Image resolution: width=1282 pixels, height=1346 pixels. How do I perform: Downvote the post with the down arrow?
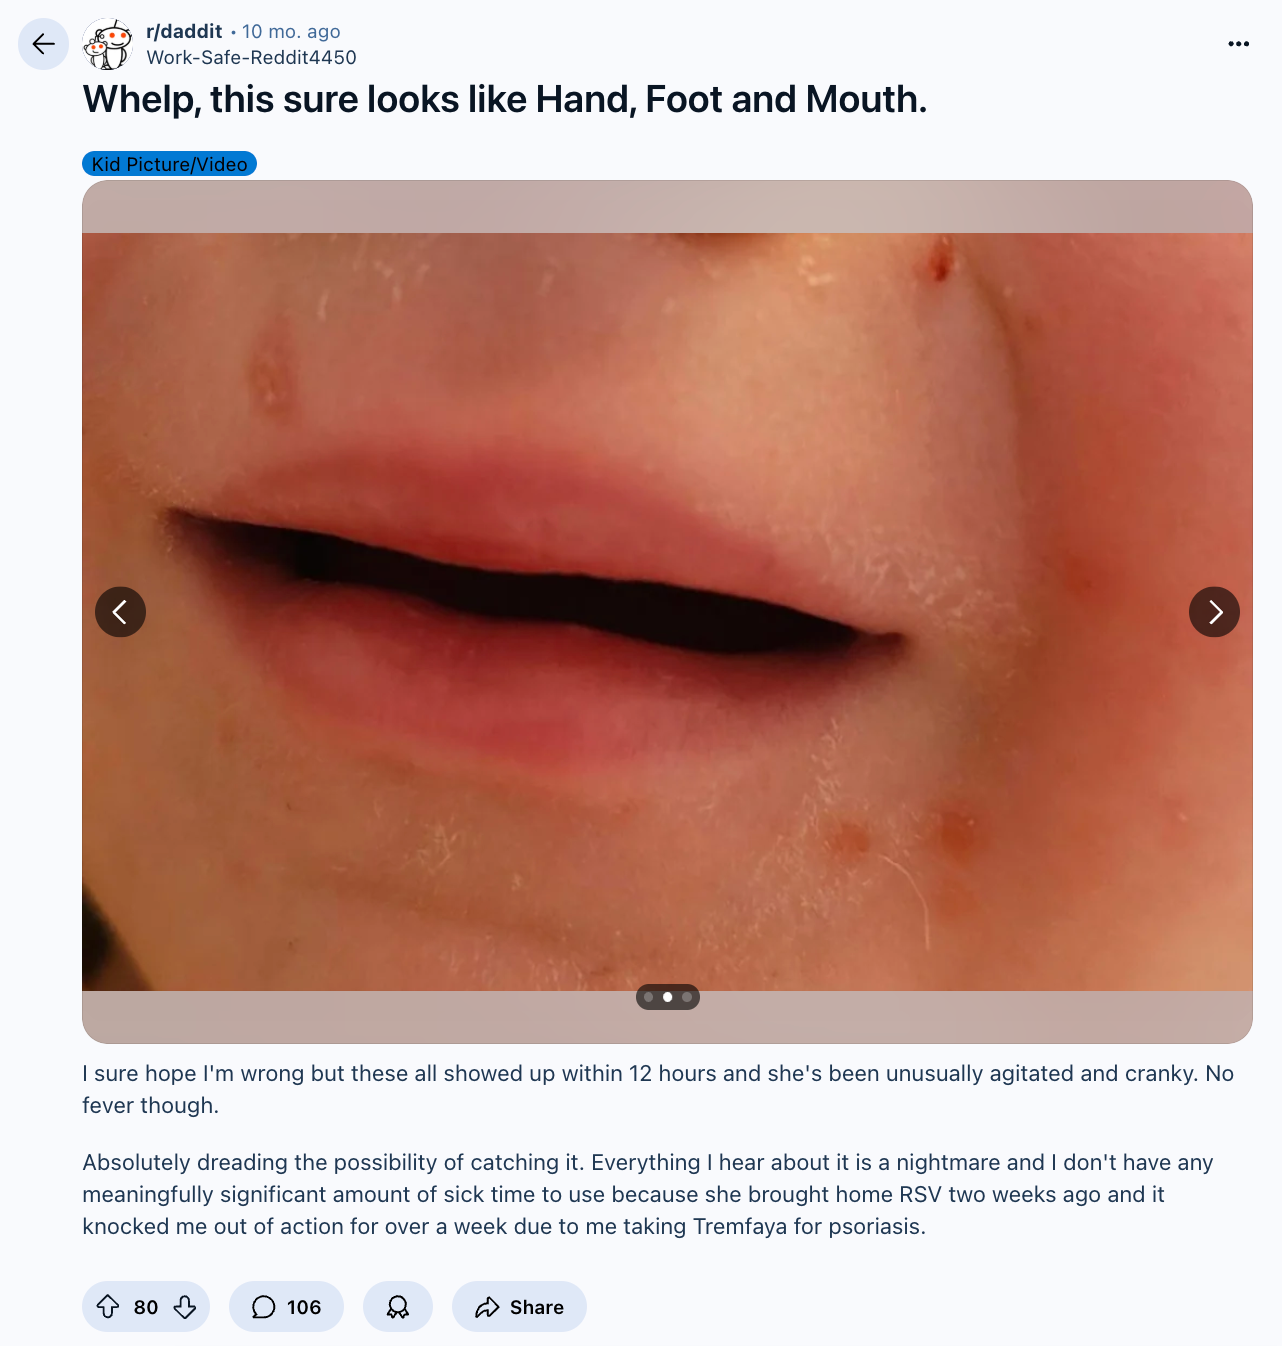tap(185, 1307)
